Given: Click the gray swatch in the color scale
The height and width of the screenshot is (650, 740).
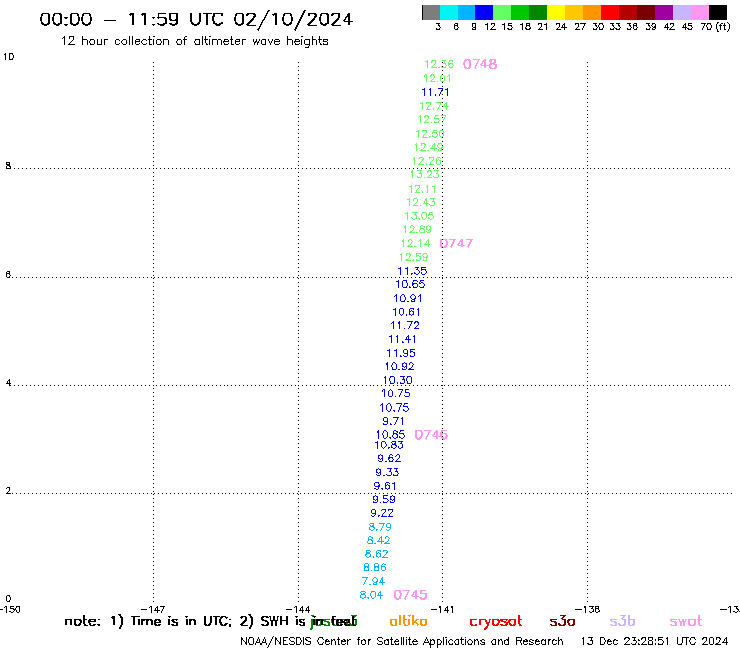Looking at the screenshot, I should 431,12.
